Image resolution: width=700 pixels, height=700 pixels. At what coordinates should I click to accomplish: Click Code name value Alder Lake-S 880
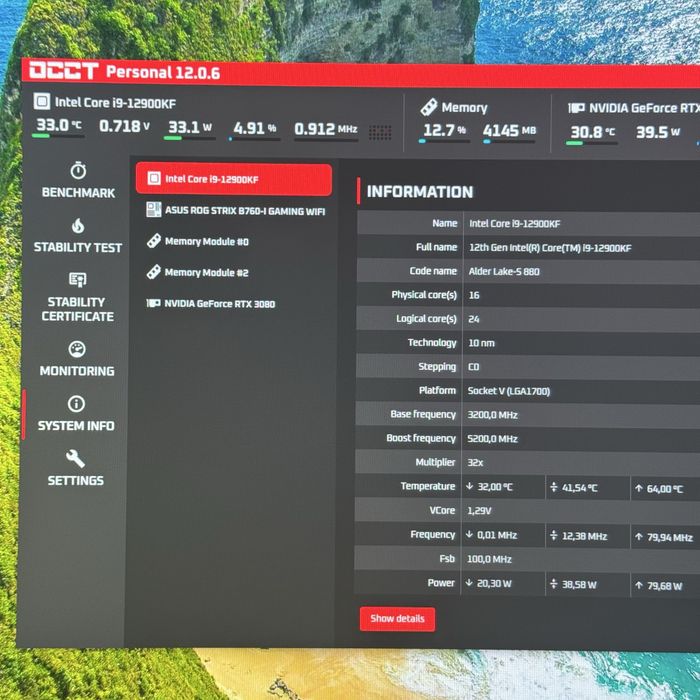pyautogui.click(x=504, y=271)
